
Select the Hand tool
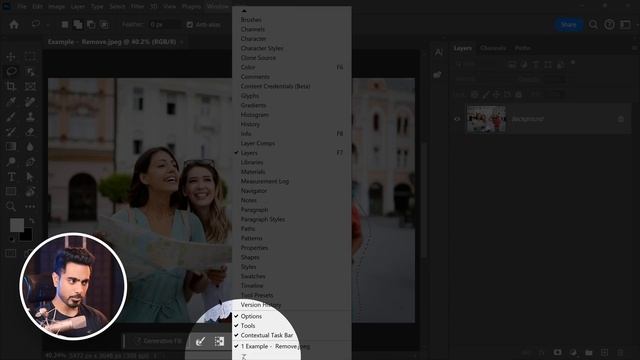pyautogui.click(x=30, y=191)
